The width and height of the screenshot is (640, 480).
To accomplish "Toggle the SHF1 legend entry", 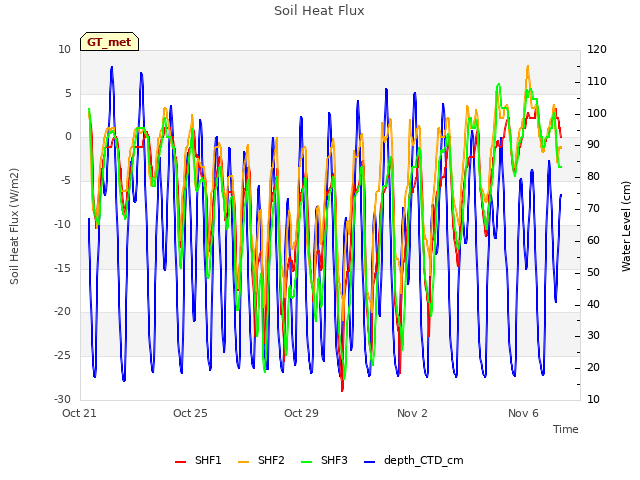I will click(198, 460).
